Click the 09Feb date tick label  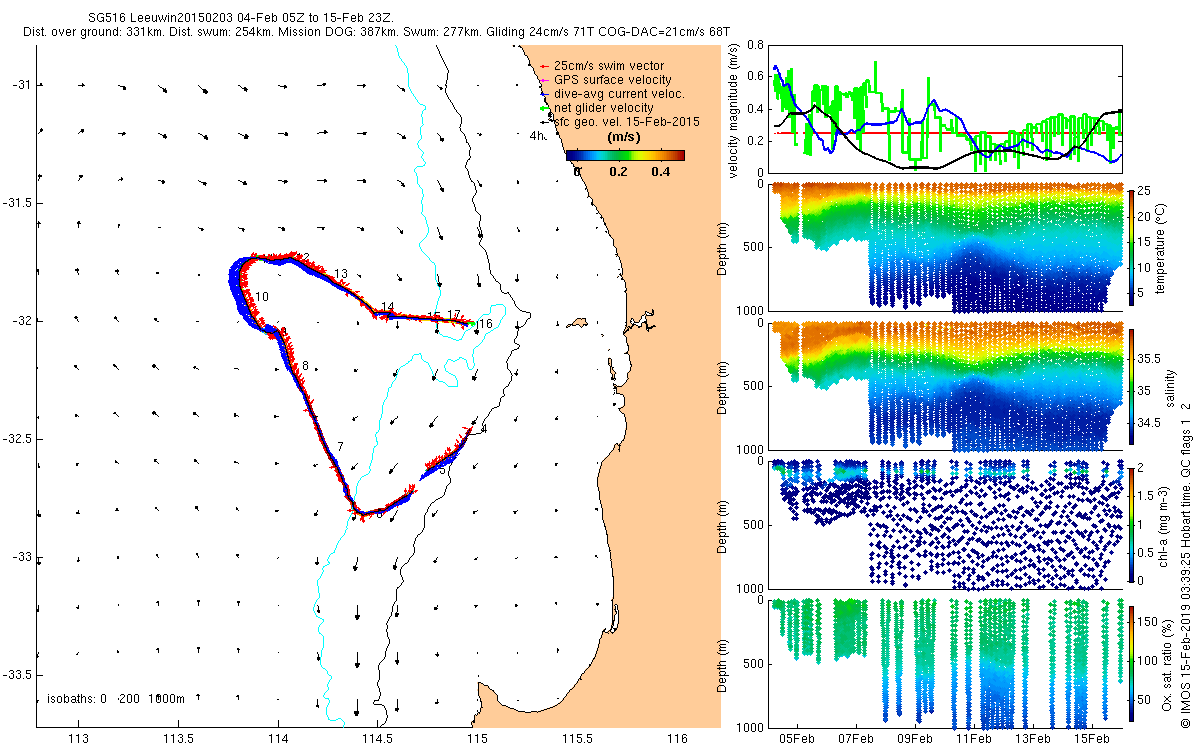point(915,739)
